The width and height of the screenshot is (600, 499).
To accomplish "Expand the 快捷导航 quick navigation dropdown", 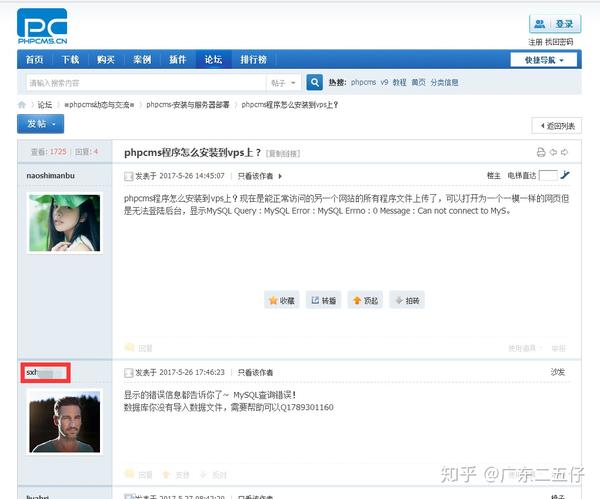I will (x=544, y=60).
